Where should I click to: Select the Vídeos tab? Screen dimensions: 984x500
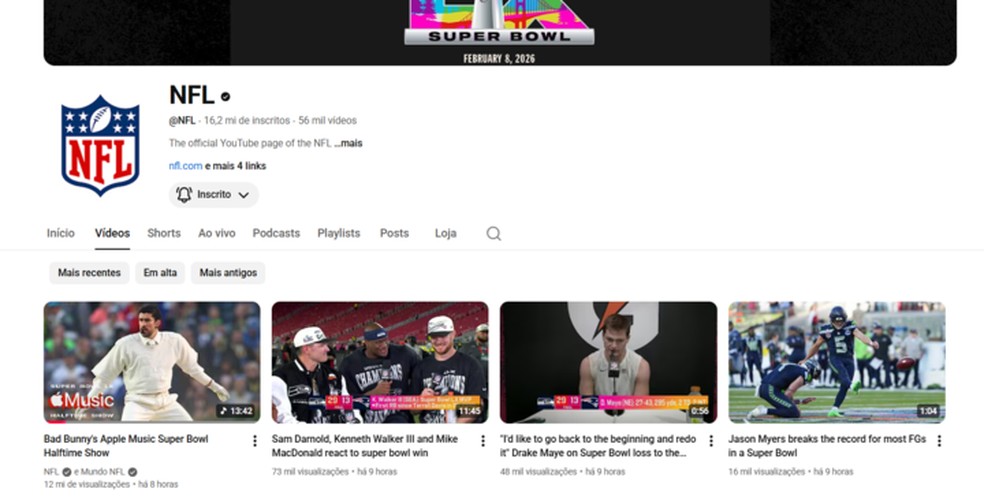pos(112,233)
